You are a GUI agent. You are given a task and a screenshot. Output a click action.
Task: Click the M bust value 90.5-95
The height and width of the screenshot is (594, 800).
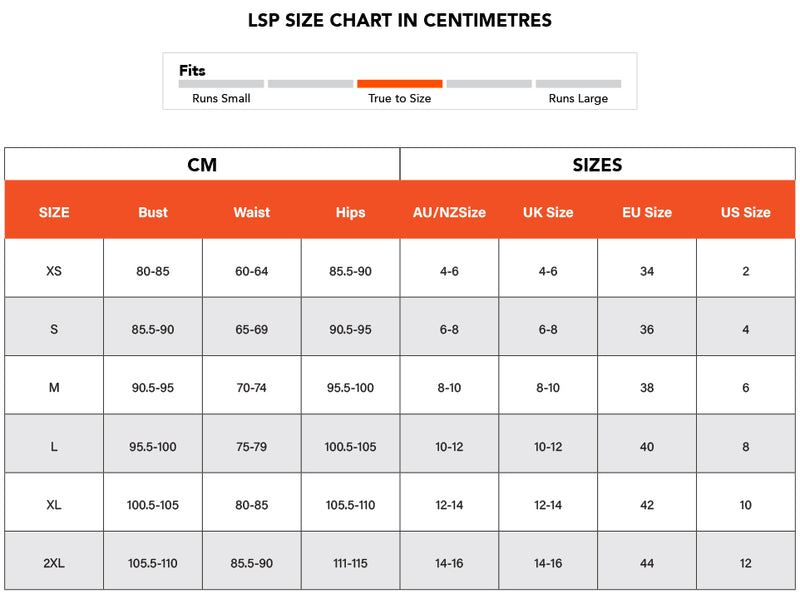(x=153, y=388)
